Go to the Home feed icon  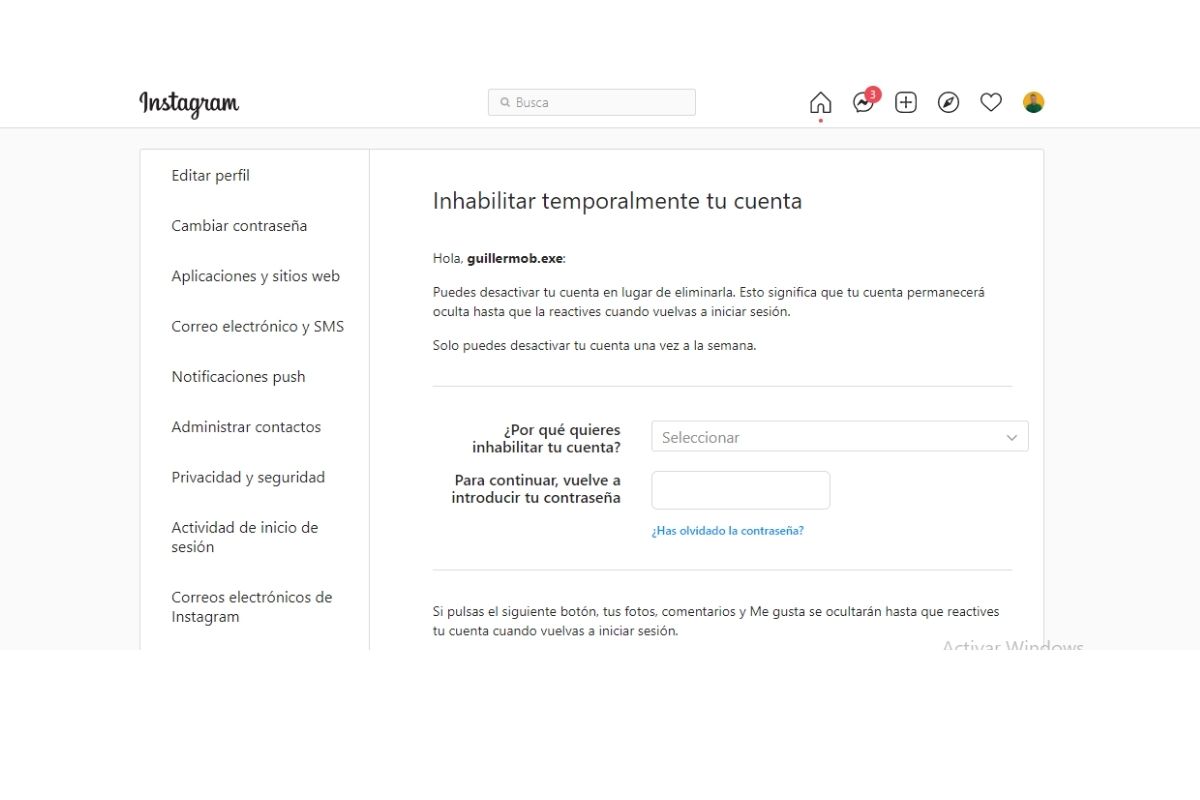click(x=820, y=102)
